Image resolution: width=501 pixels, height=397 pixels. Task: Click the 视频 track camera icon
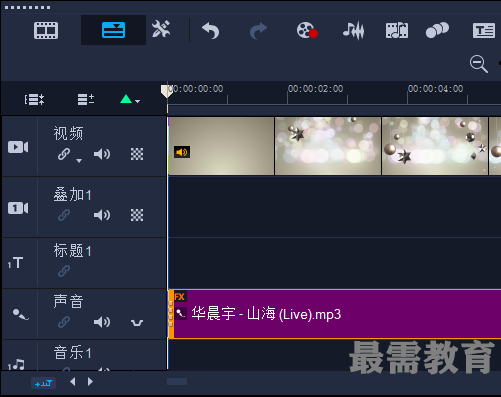[x=18, y=147]
